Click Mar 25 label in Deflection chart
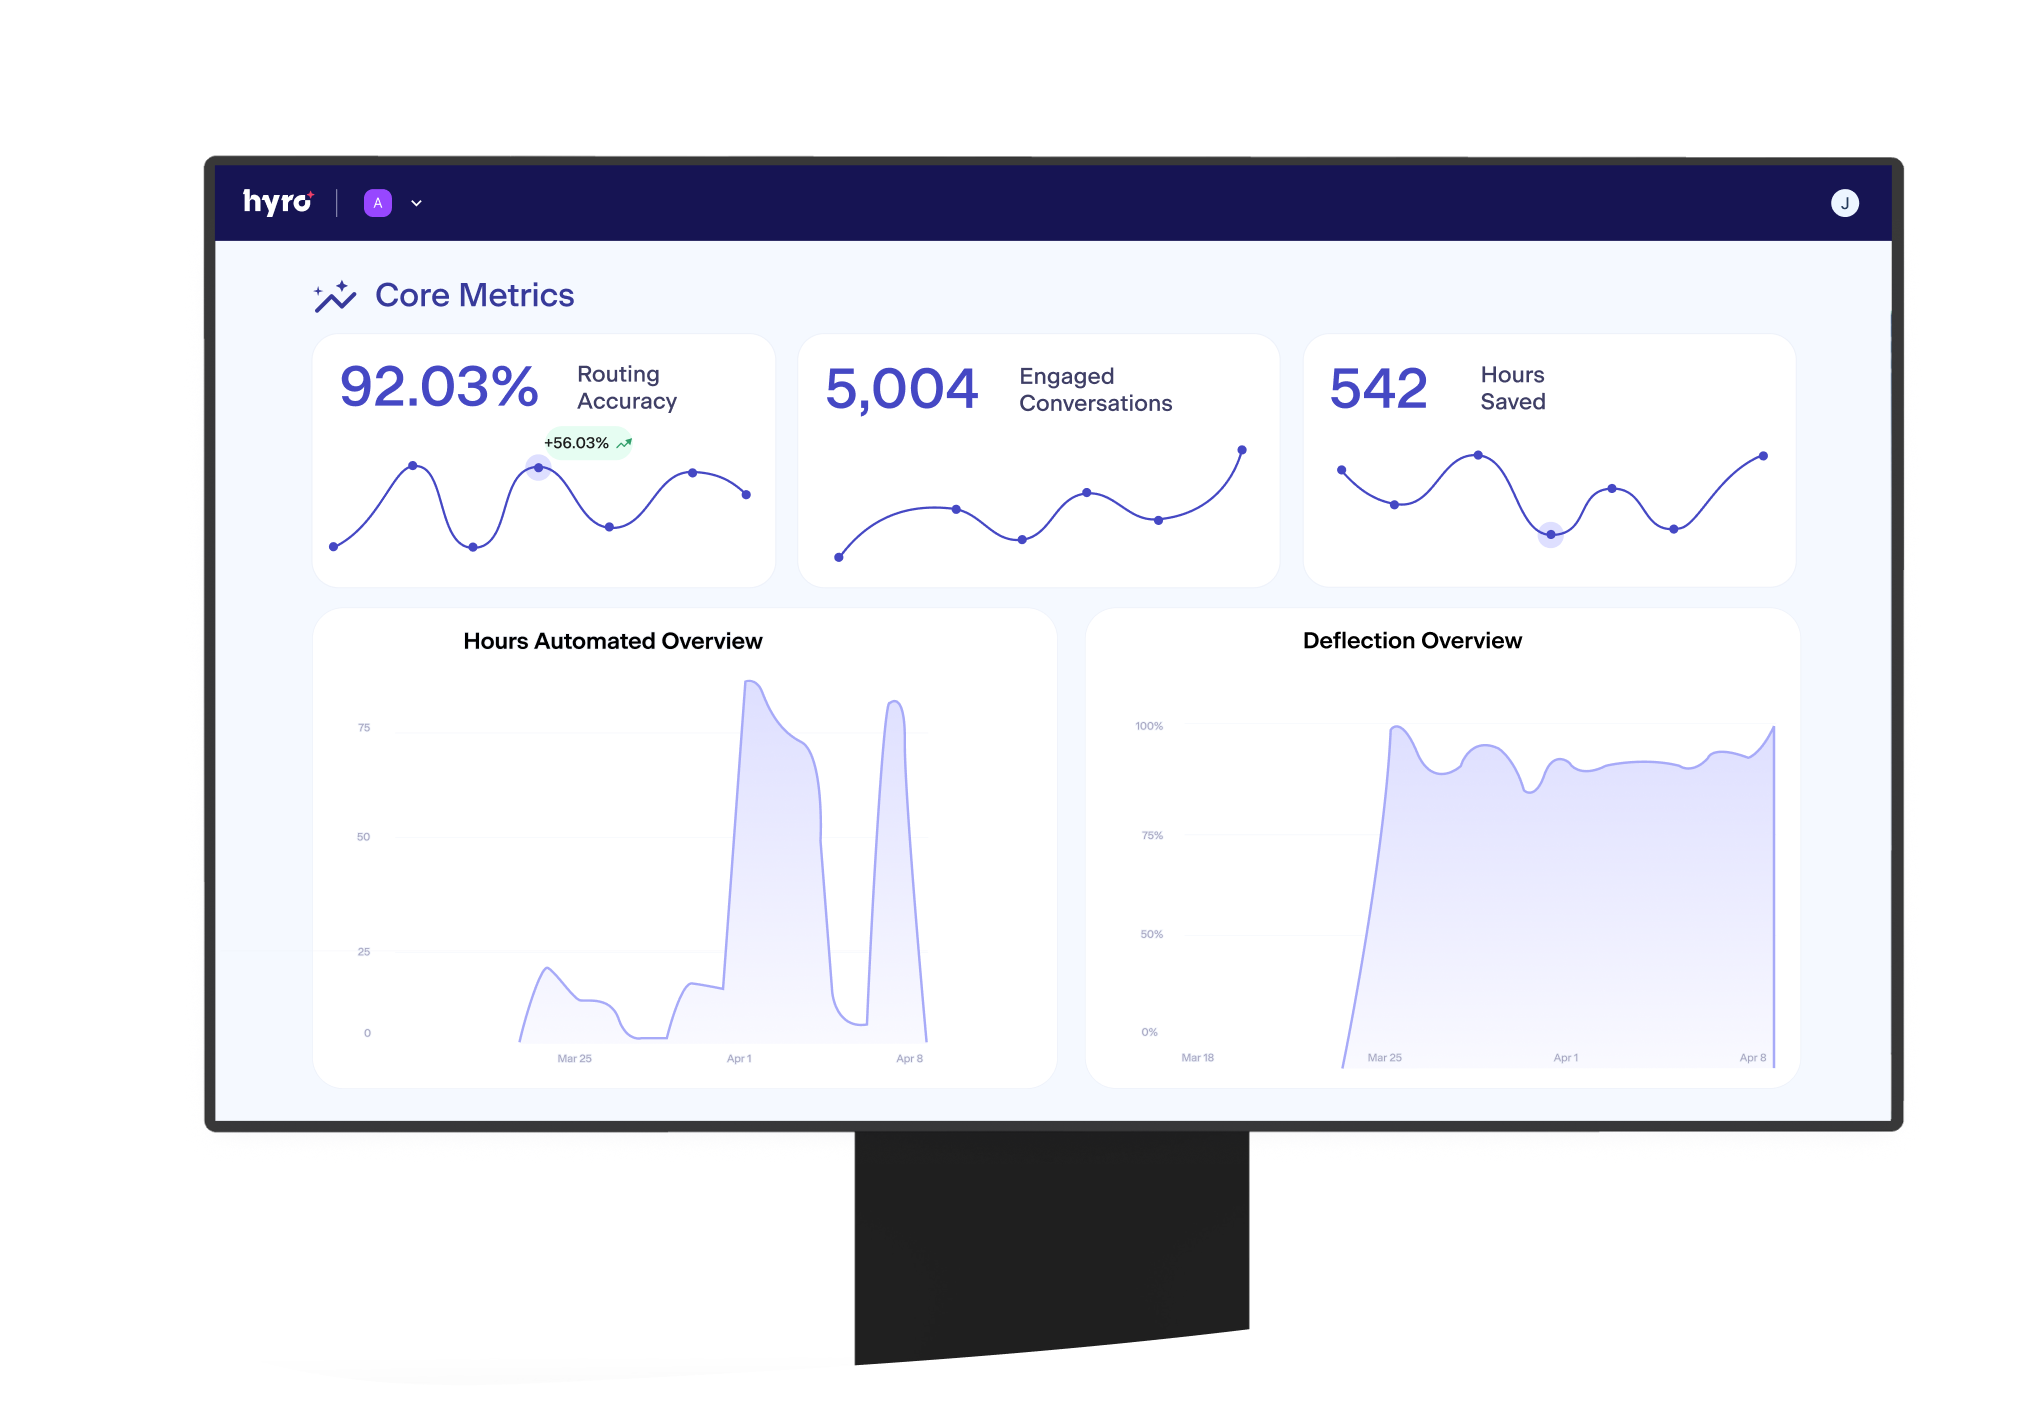 pyautogui.click(x=1384, y=1057)
